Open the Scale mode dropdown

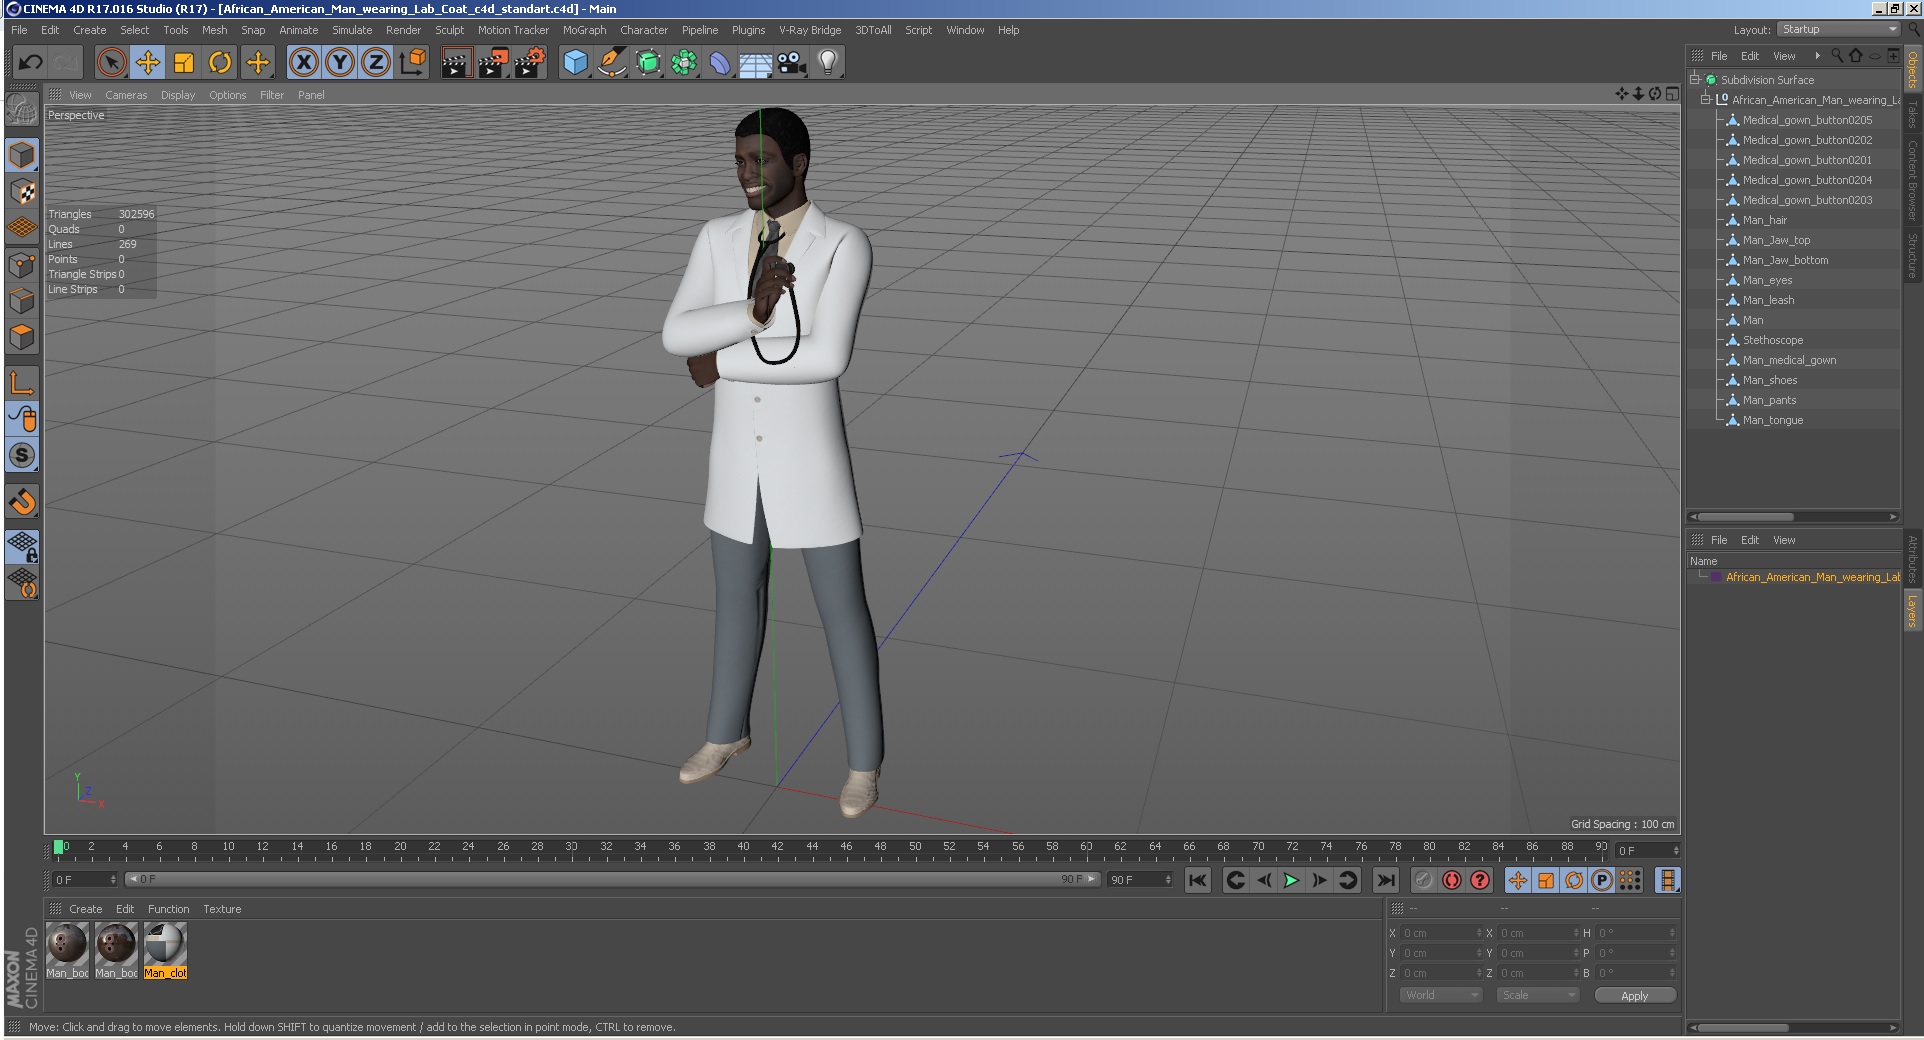point(1537,995)
